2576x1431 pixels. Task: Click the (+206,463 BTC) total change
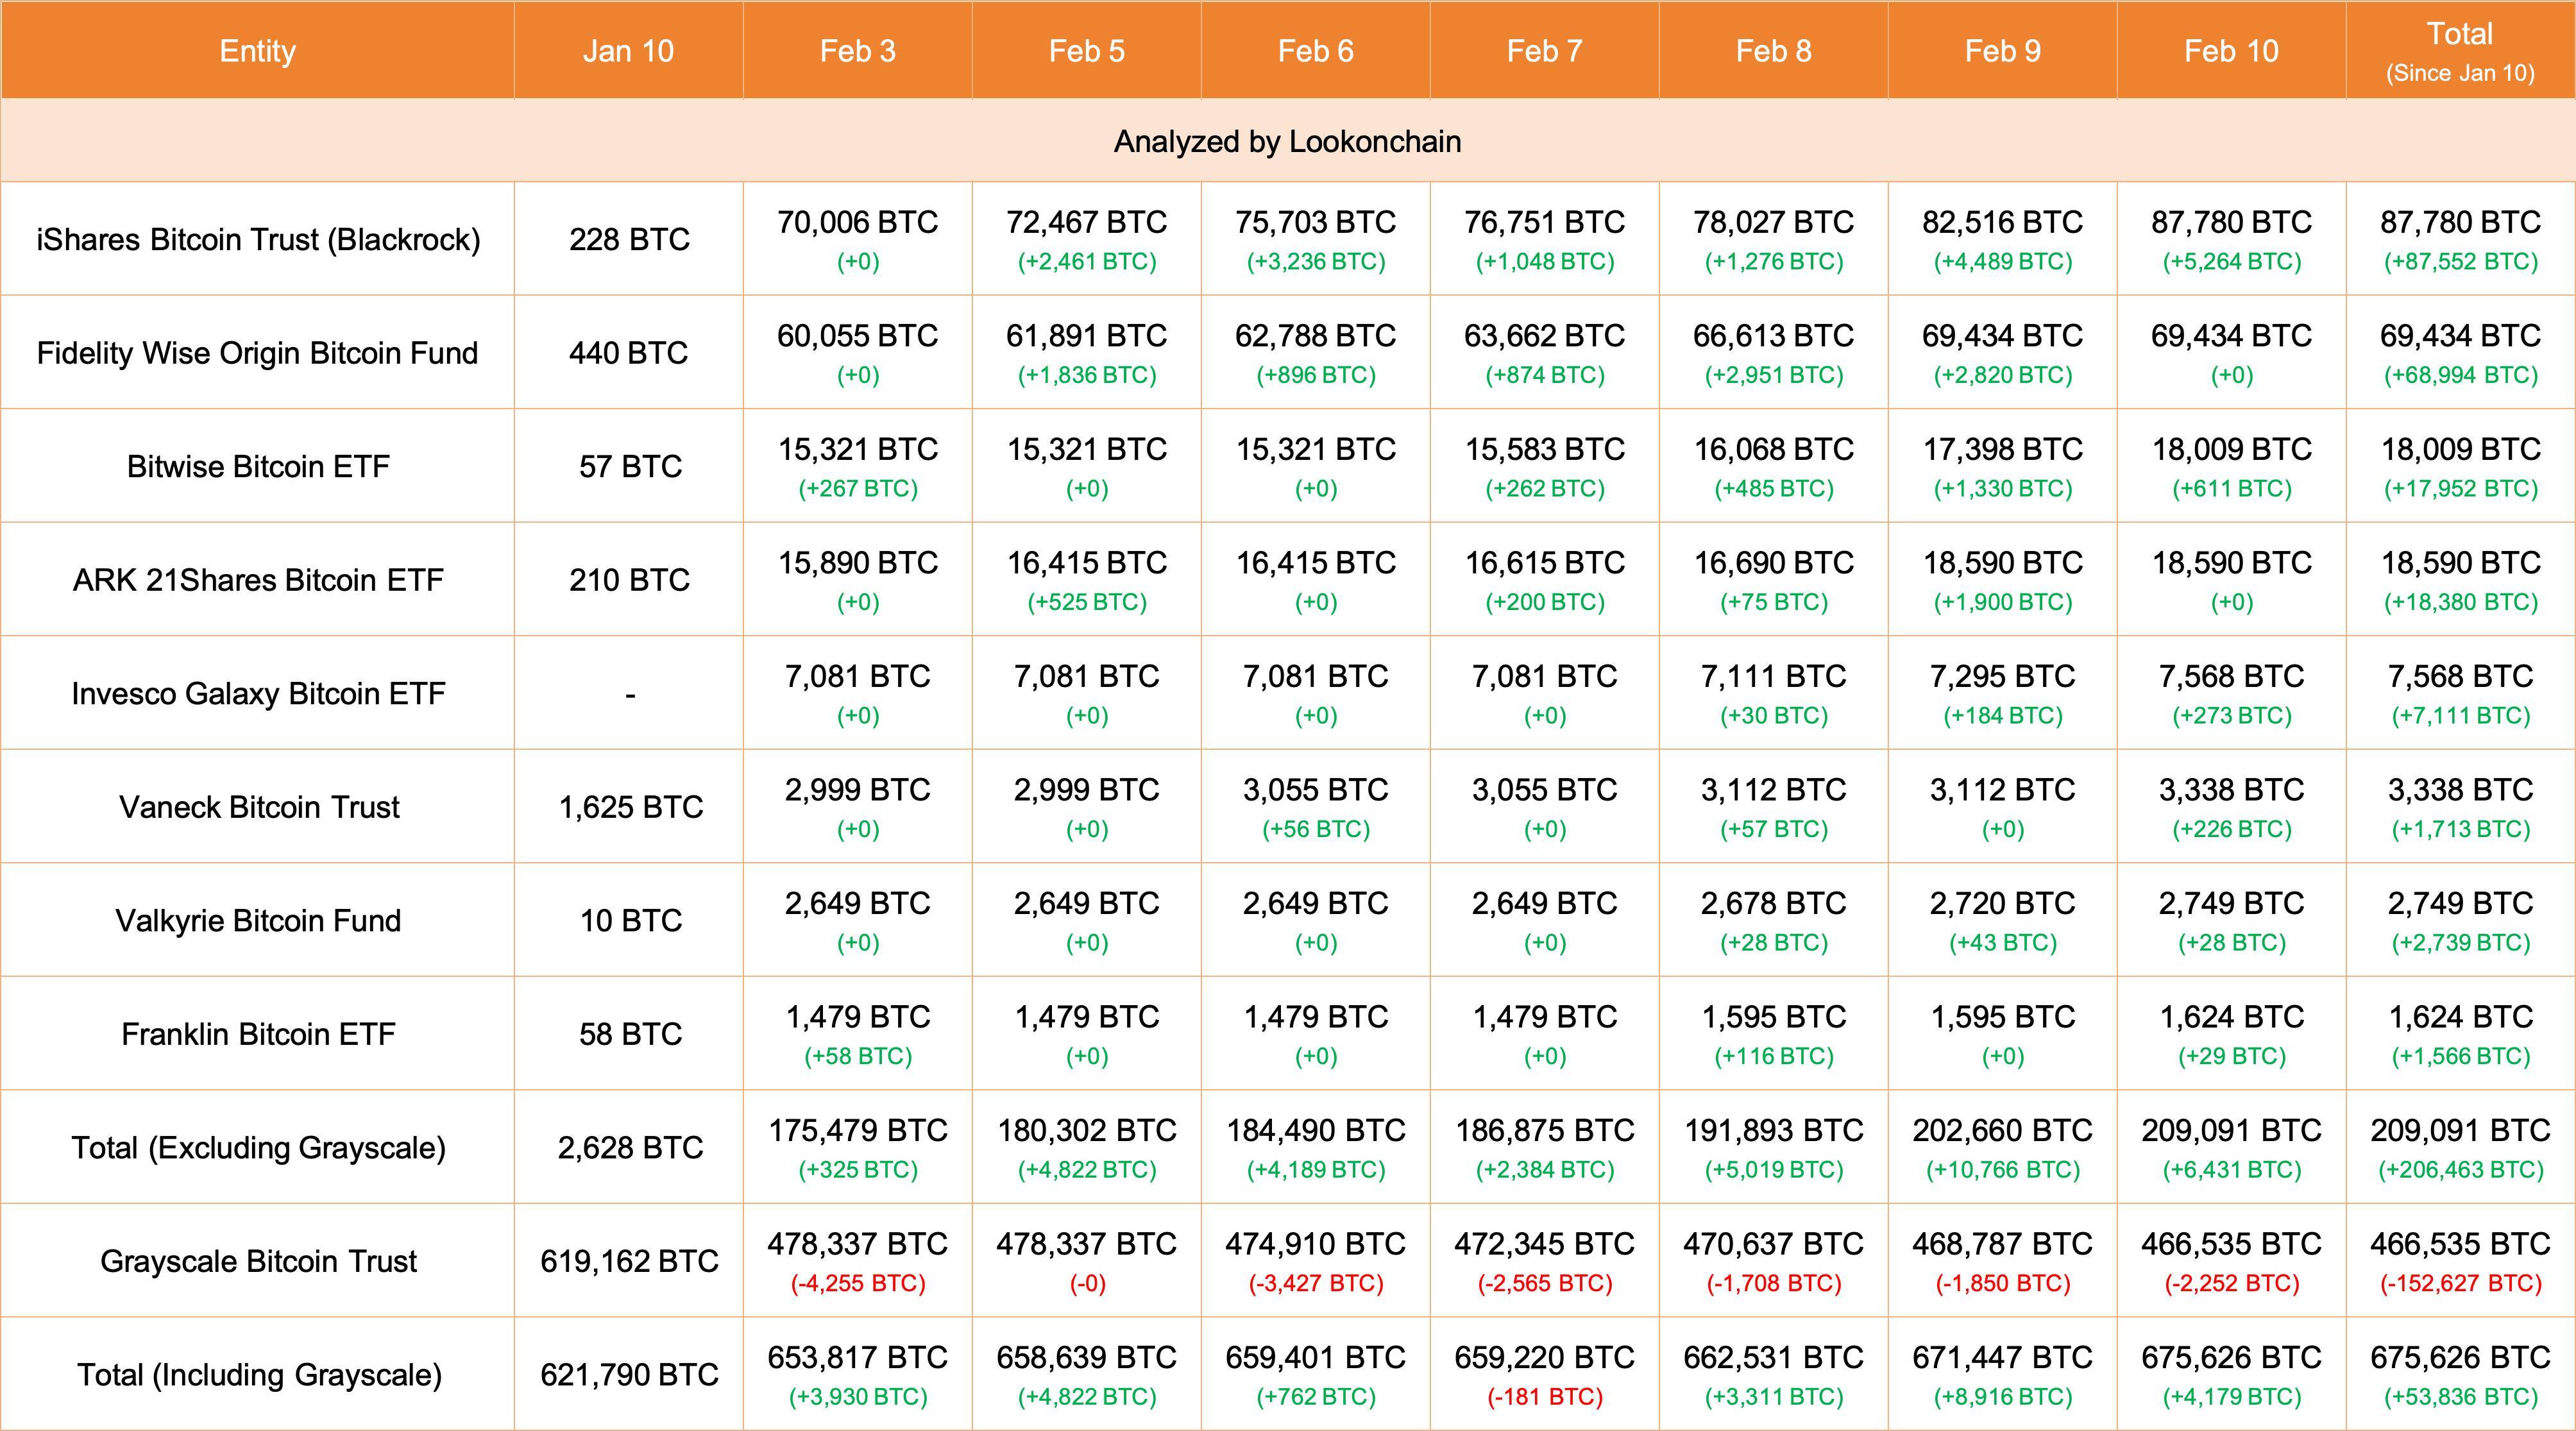pos(2460,1170)
